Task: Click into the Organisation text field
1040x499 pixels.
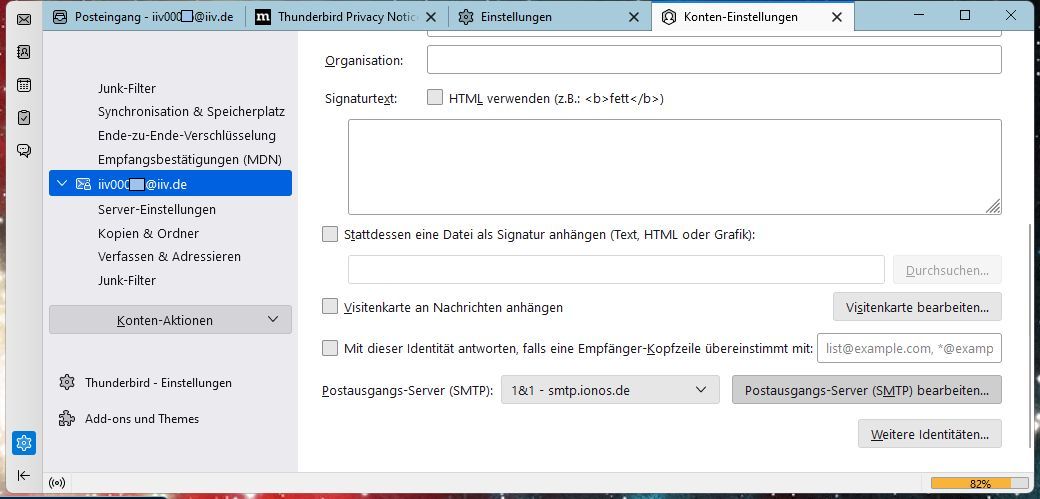Action: click(713, 60)
